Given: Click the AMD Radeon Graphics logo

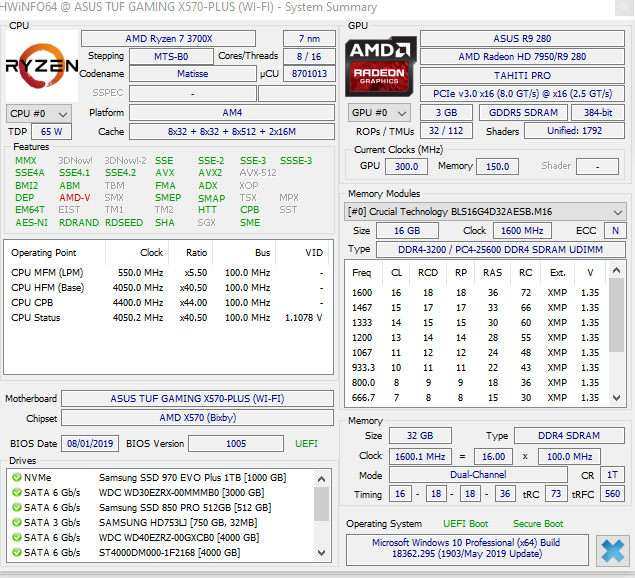Looking at the screenshot, I should [381, 66].
